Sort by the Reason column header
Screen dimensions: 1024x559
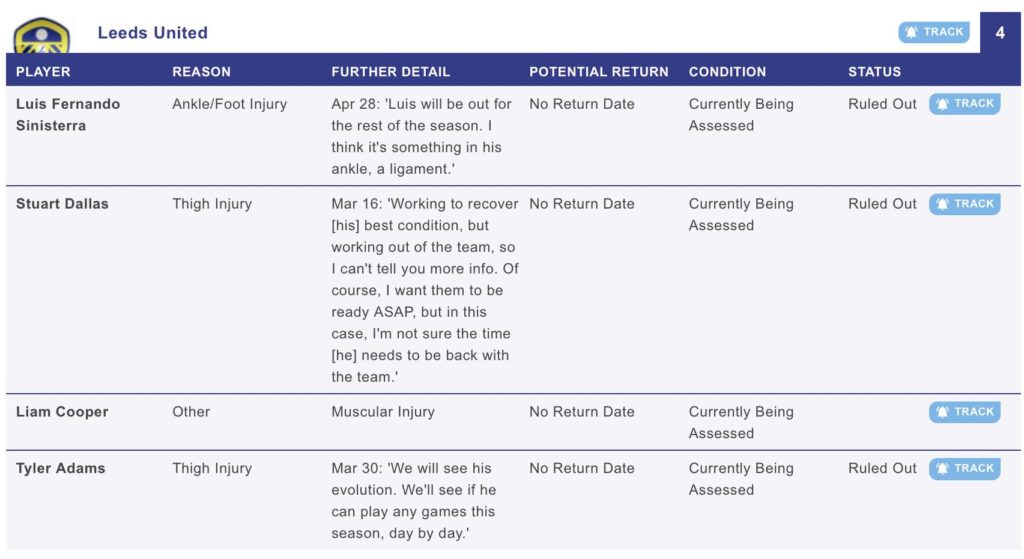coord(201,72)
